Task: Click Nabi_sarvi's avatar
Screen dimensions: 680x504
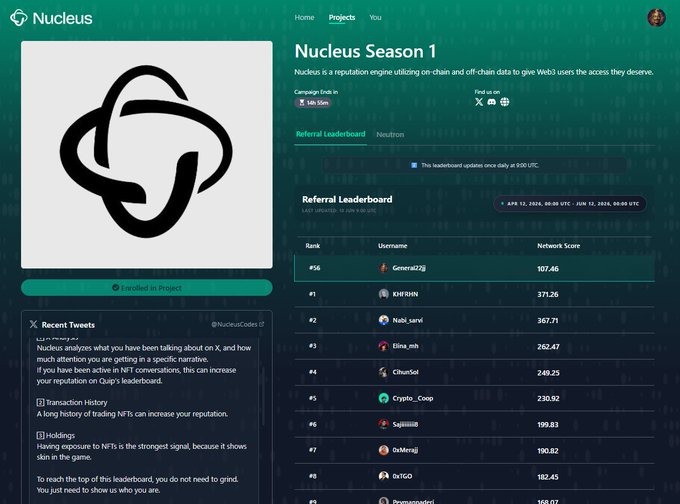Action: 383,320
